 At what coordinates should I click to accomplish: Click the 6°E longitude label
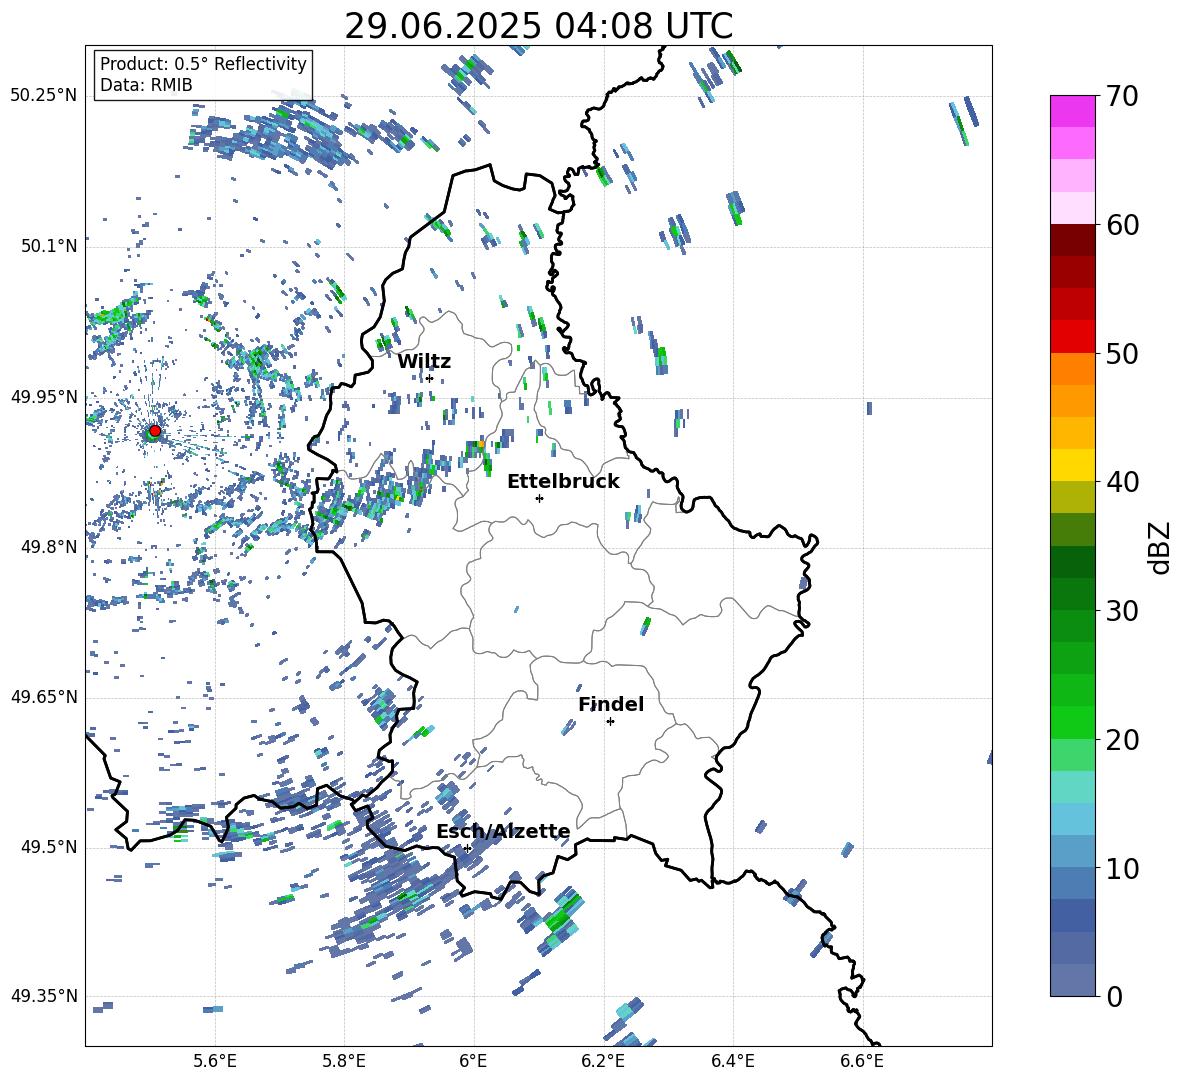(473, 1061)
